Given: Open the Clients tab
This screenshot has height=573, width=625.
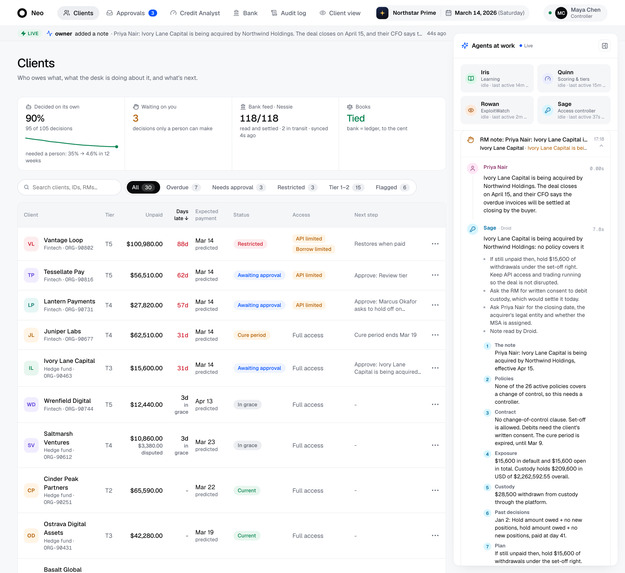Looking at the screenshot, I should tap(78, 13).
